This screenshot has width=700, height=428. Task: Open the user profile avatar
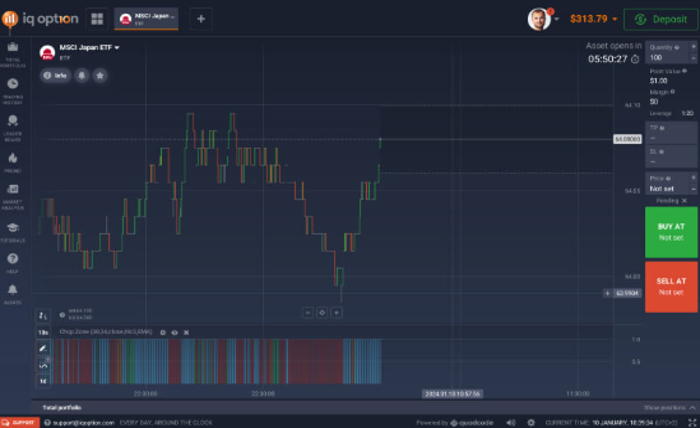539,19
